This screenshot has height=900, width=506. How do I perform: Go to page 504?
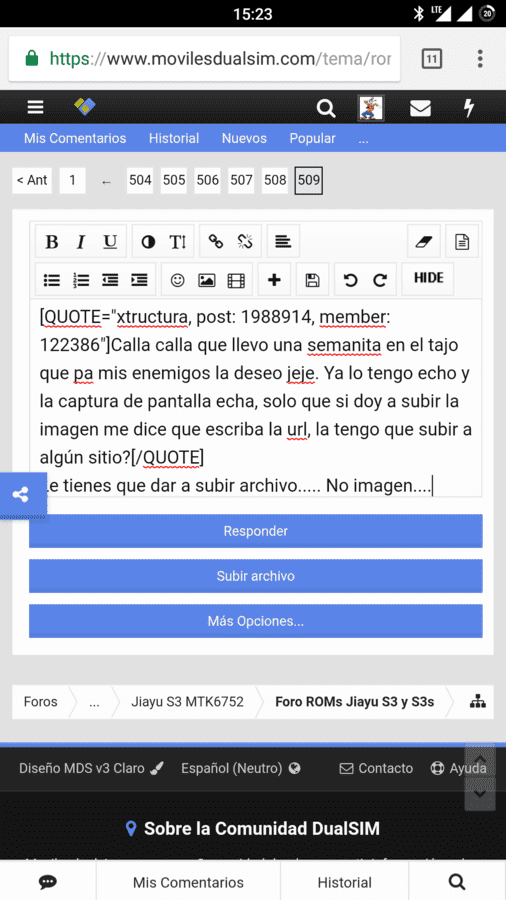click(140, 180)
